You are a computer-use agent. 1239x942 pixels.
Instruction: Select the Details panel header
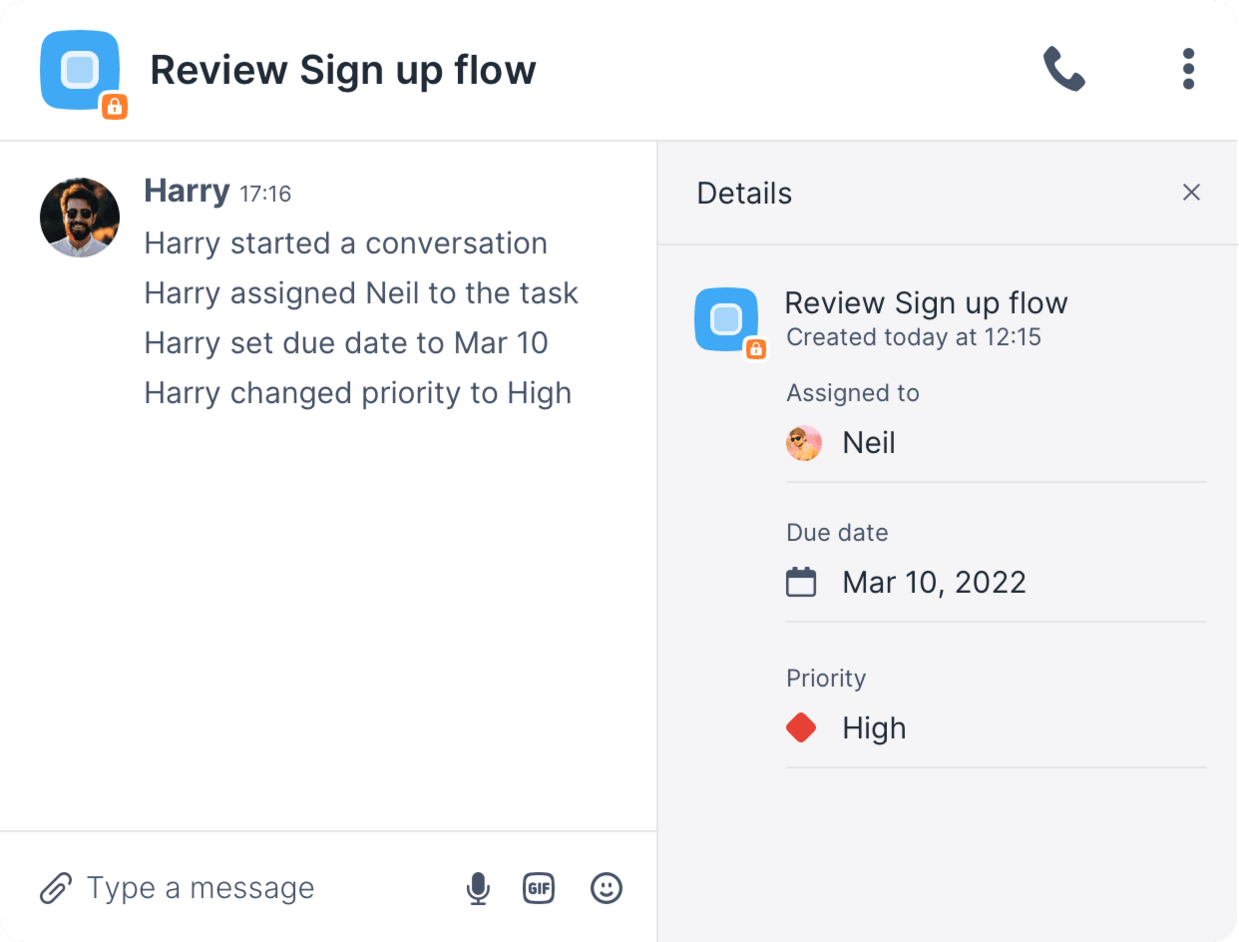[745, 193]
